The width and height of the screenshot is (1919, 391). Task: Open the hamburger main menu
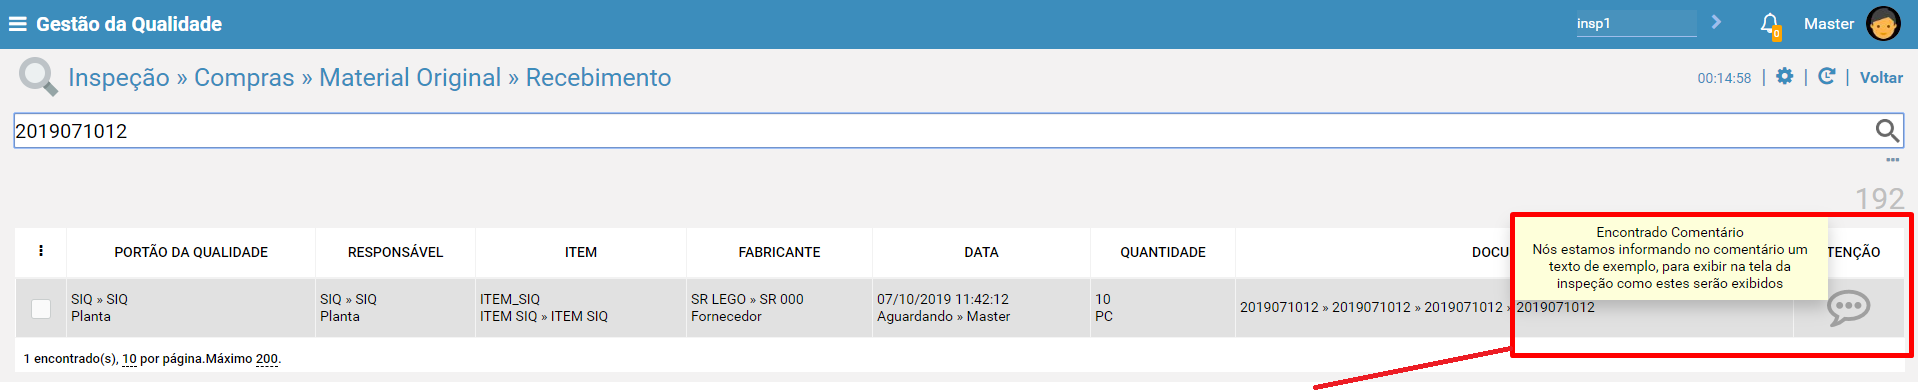(x=17, y=24)
